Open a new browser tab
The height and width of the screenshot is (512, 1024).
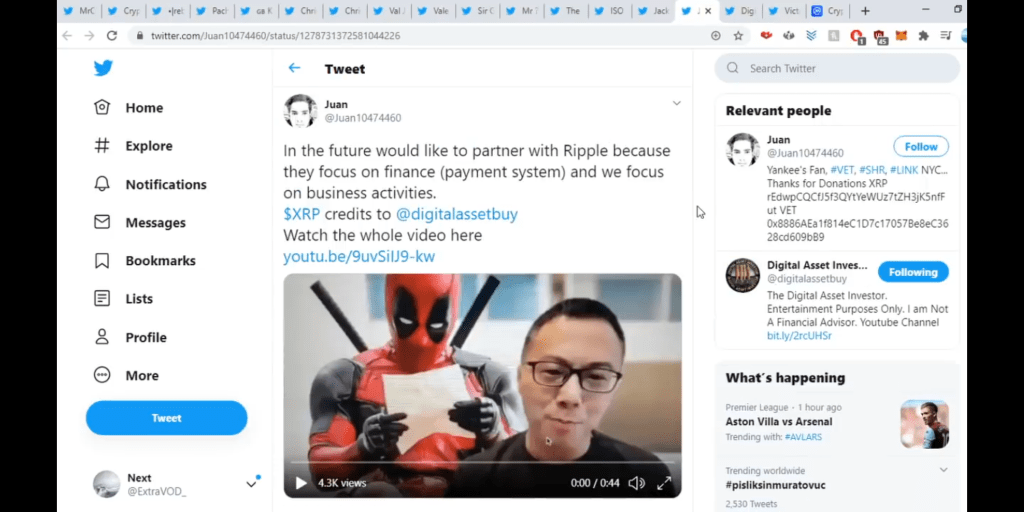[865, 11]
